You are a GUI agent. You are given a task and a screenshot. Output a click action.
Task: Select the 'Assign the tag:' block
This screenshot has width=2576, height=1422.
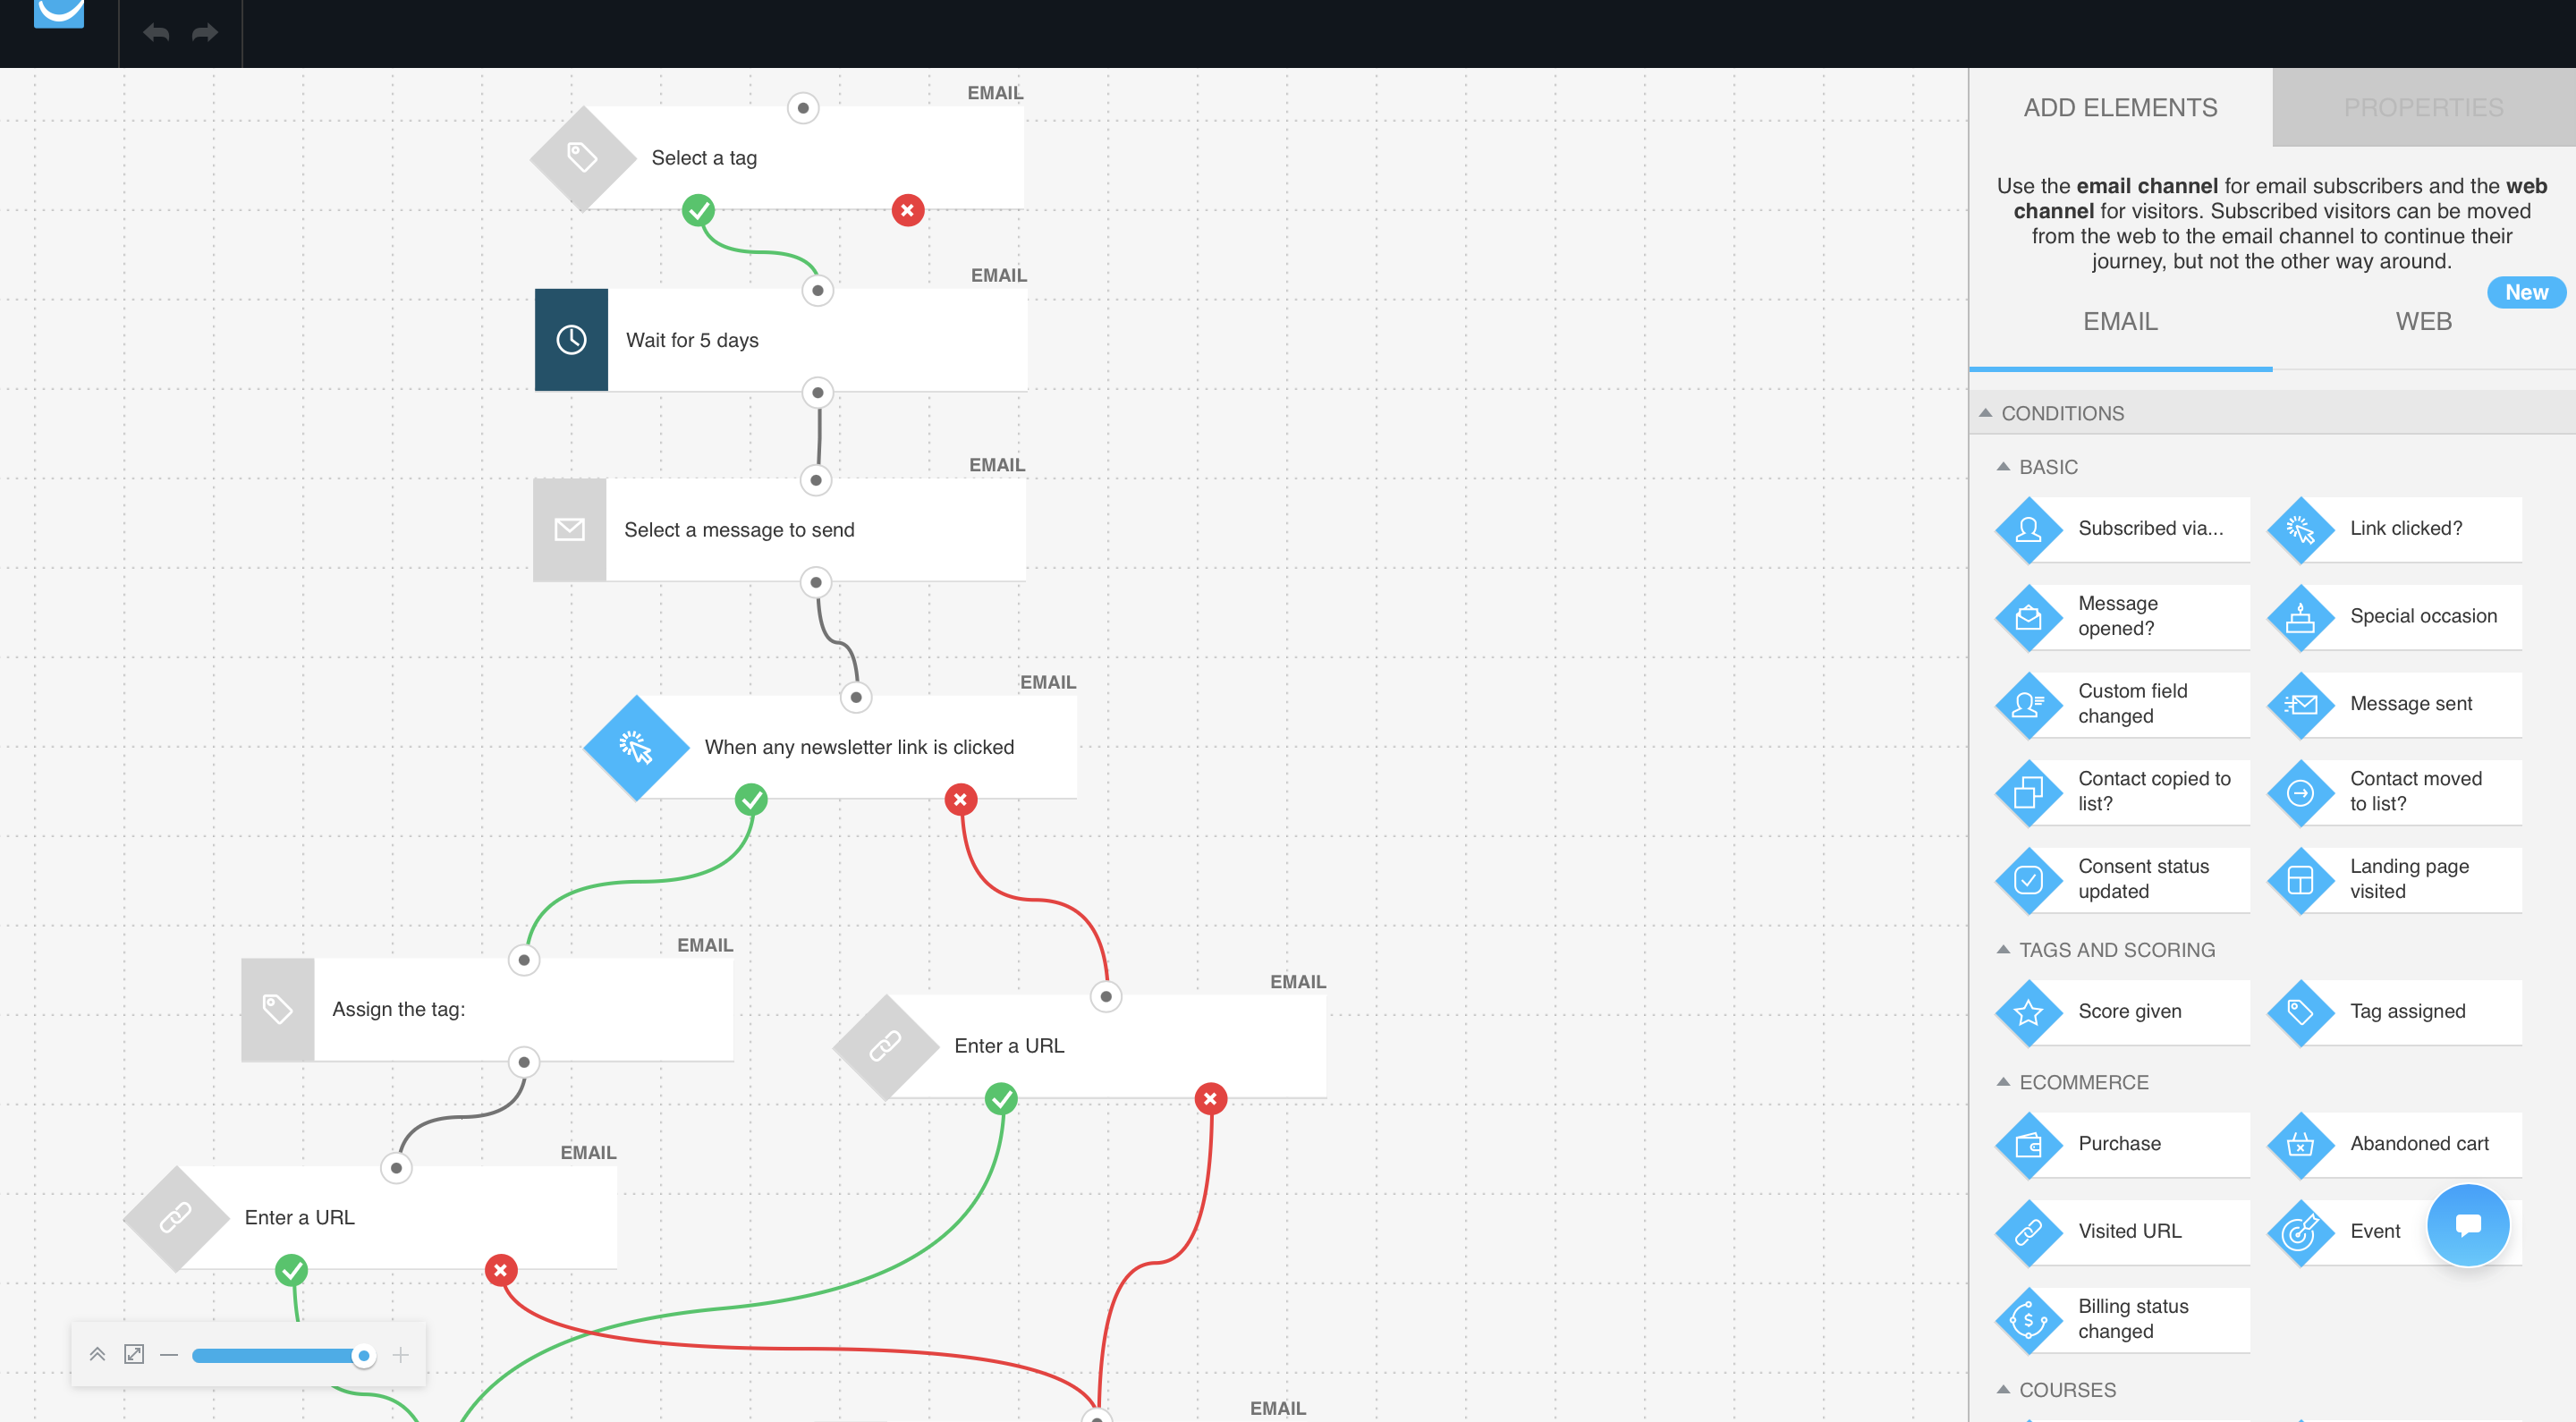487,1009
